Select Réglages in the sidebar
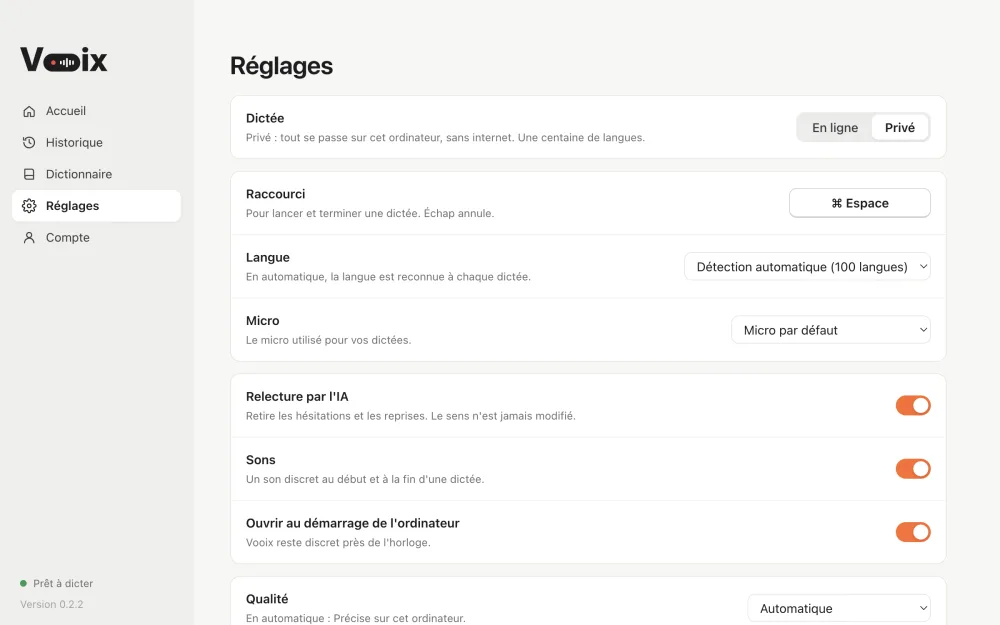Screen dimensions: 1000x625 point(96,206)
